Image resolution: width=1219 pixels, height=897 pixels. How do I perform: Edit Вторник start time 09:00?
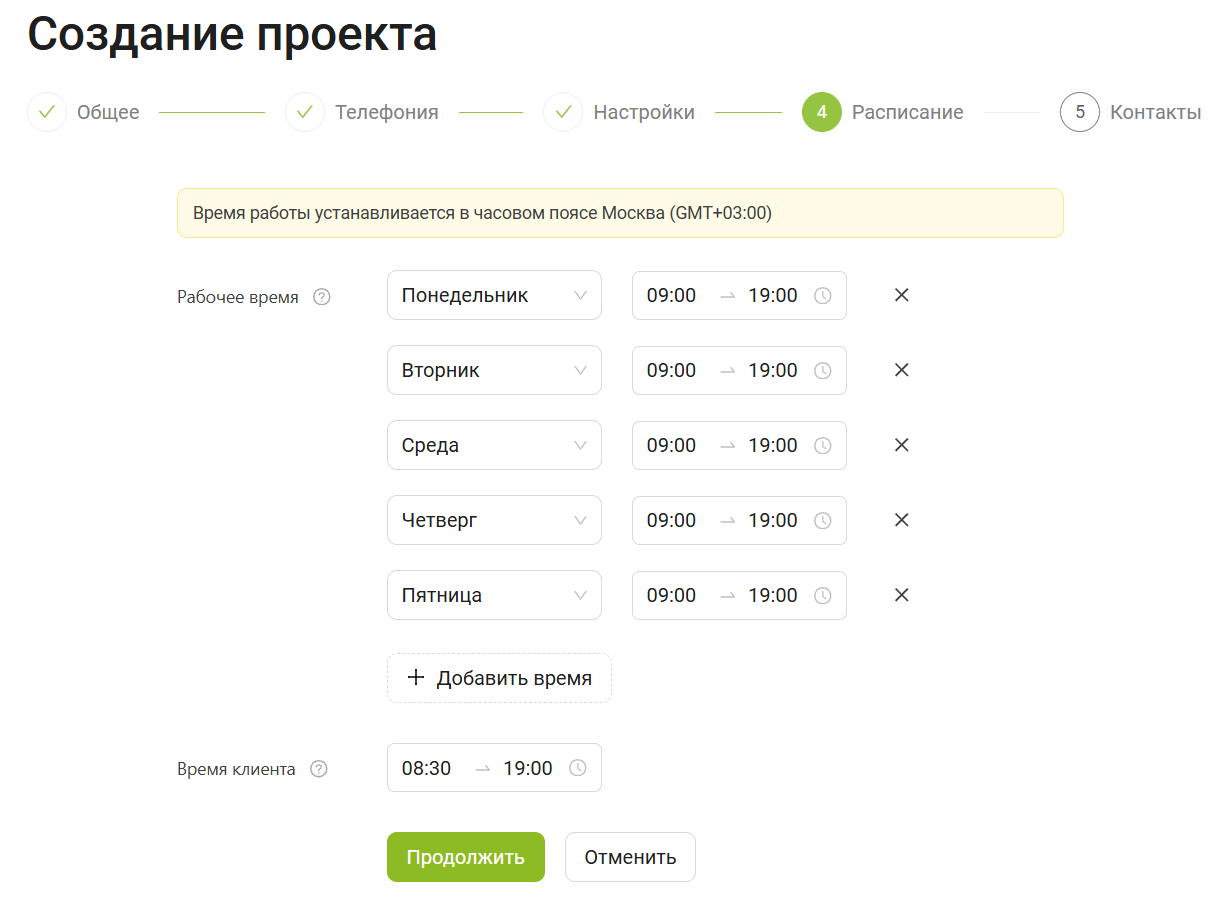pos(672,370)
